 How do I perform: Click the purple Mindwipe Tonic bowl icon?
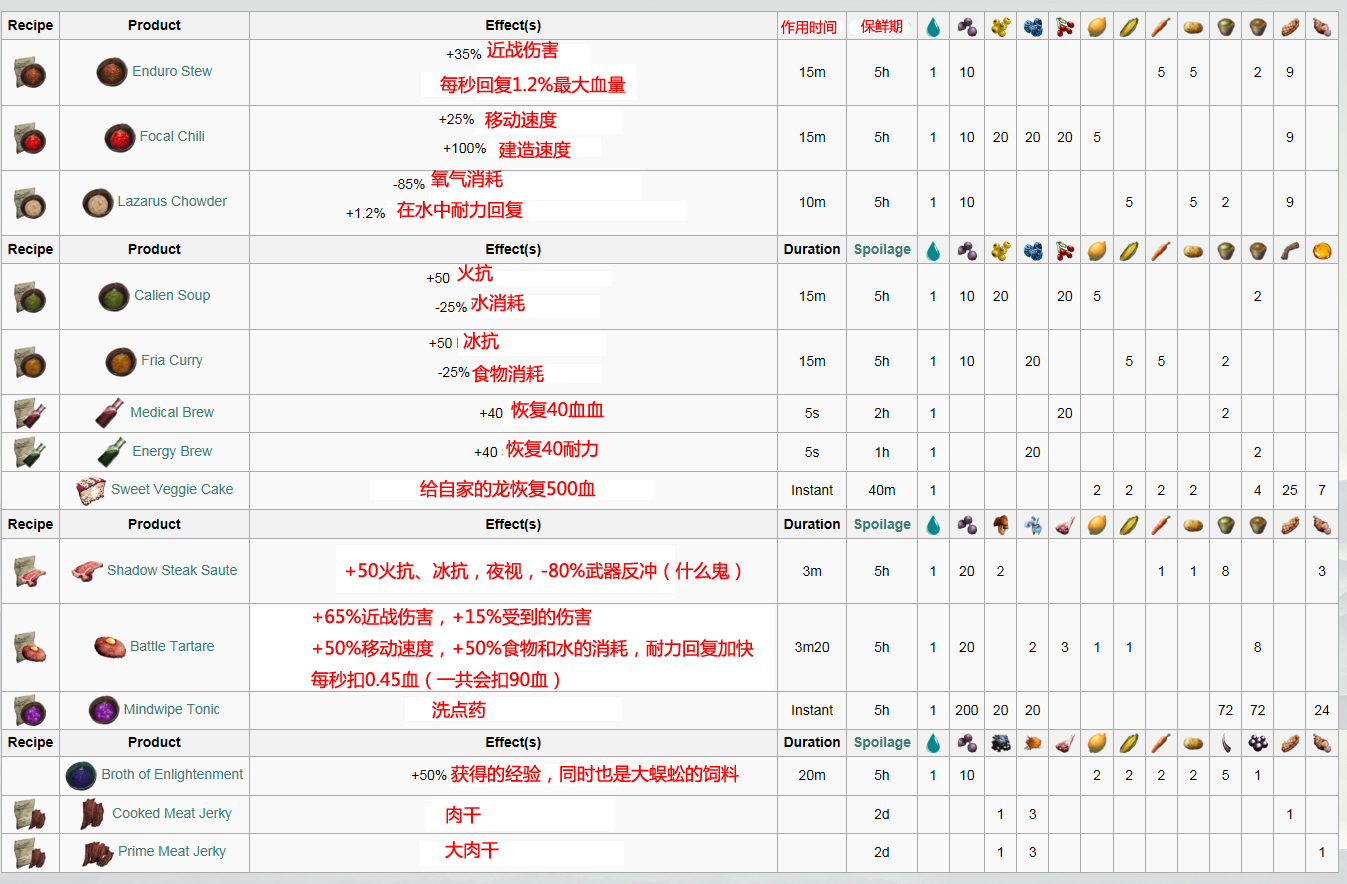coord(104,710)
